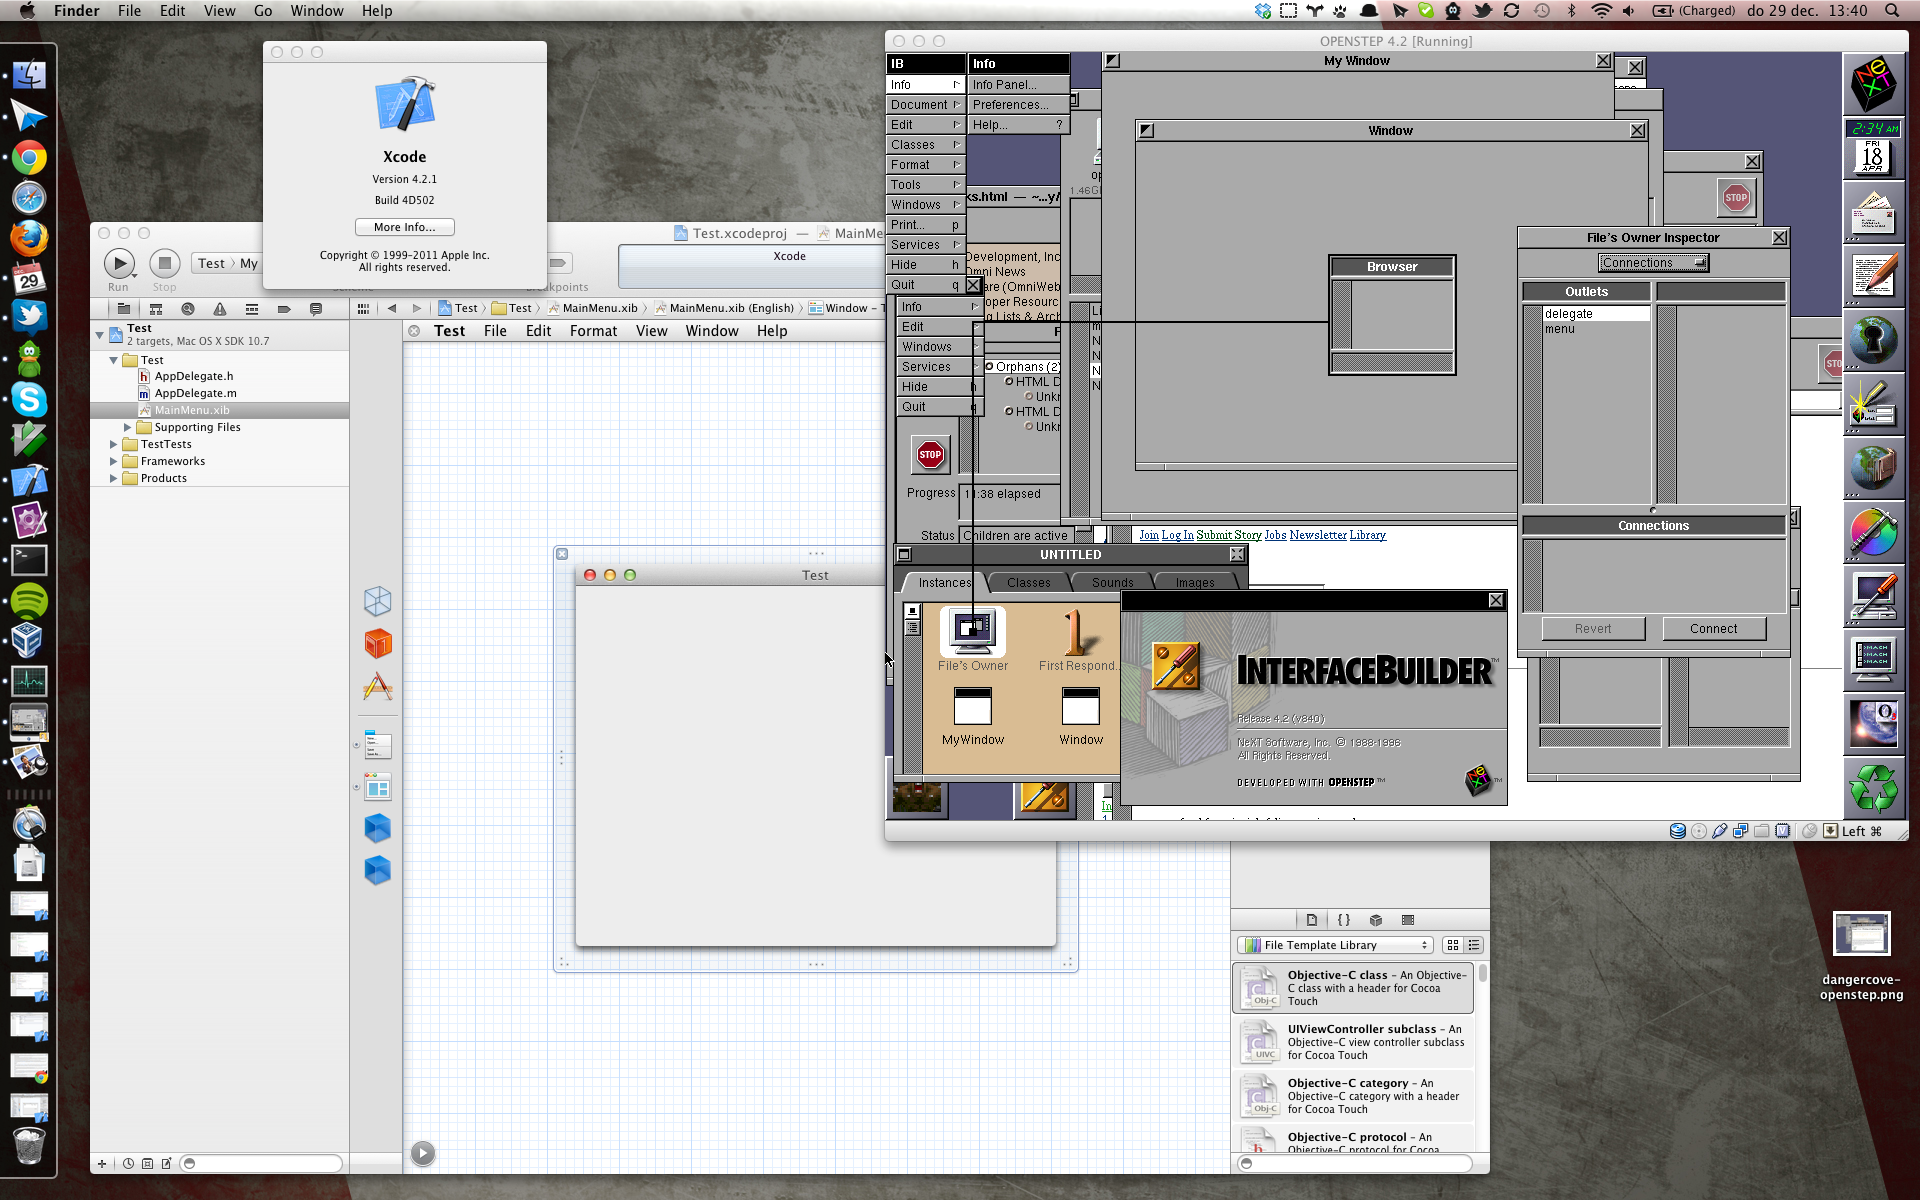Switch library to icon grid view
This screenshot has height=1200, width=1920.
pos(1453,945)
